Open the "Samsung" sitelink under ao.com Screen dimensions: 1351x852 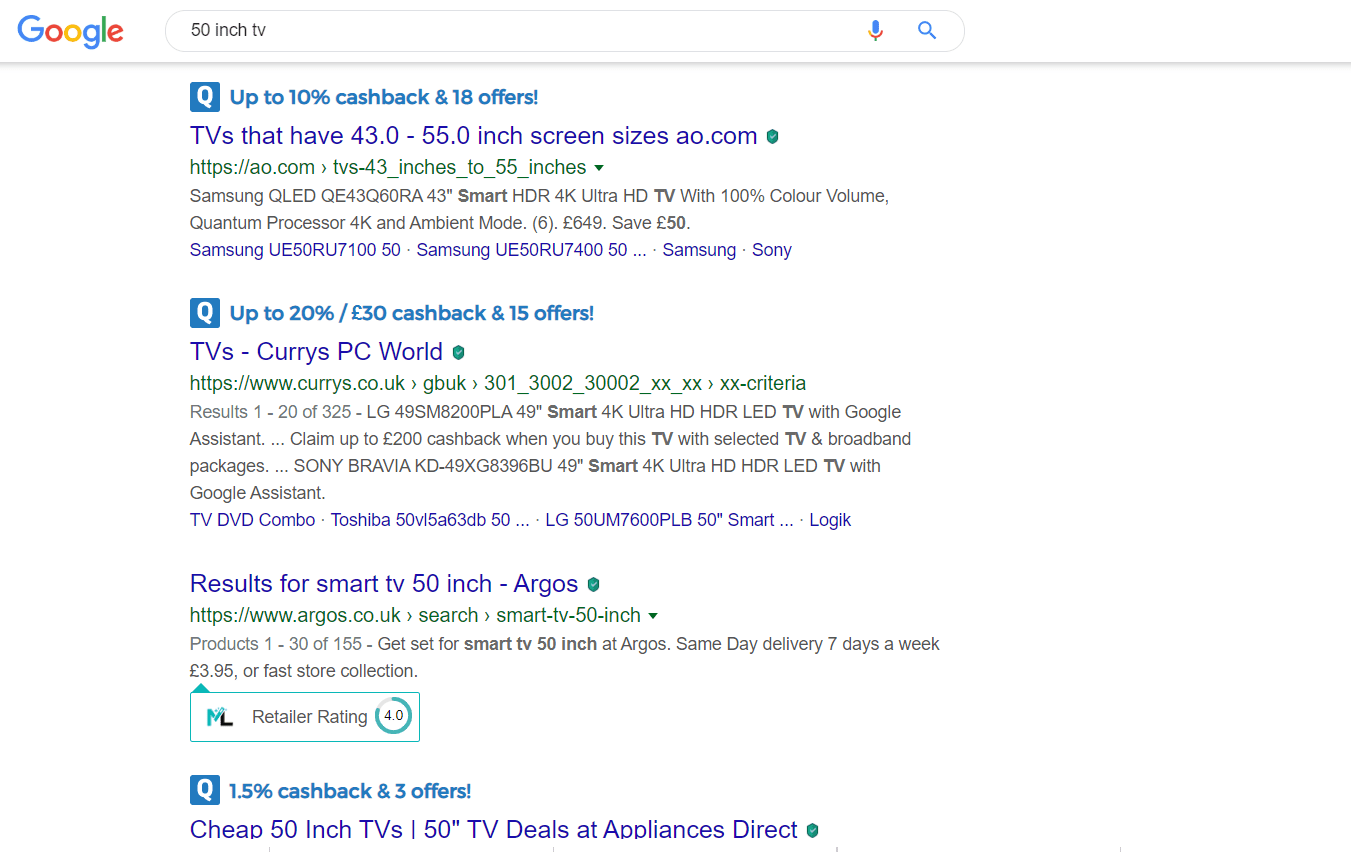click(699, 250)
